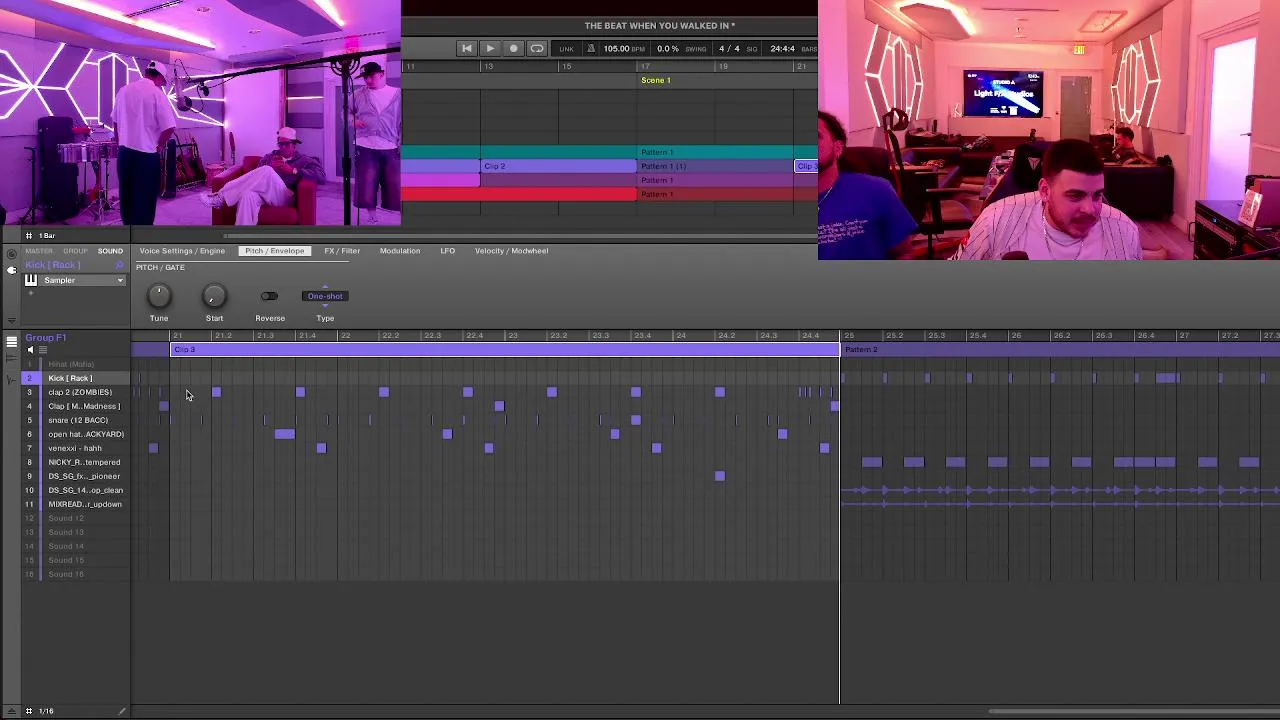Select empty Sound 16 slot
The height and width of the screenshot is (720, 1280).
coord(76,574)
